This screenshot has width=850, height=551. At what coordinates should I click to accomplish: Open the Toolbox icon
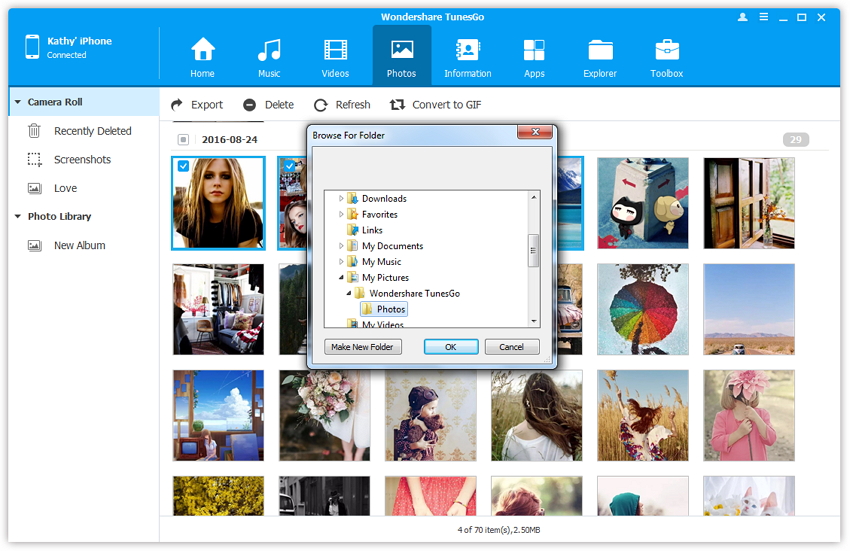tap(667, 50)
